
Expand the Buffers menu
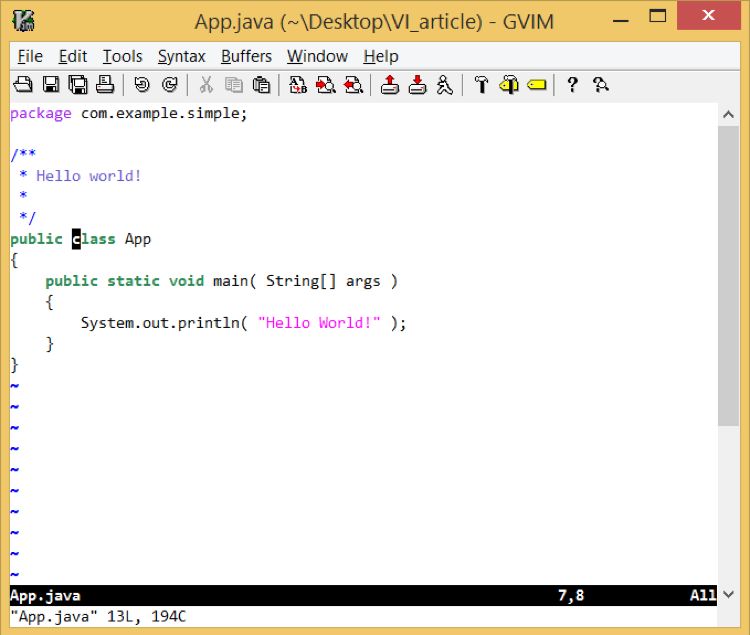point(246,56)
